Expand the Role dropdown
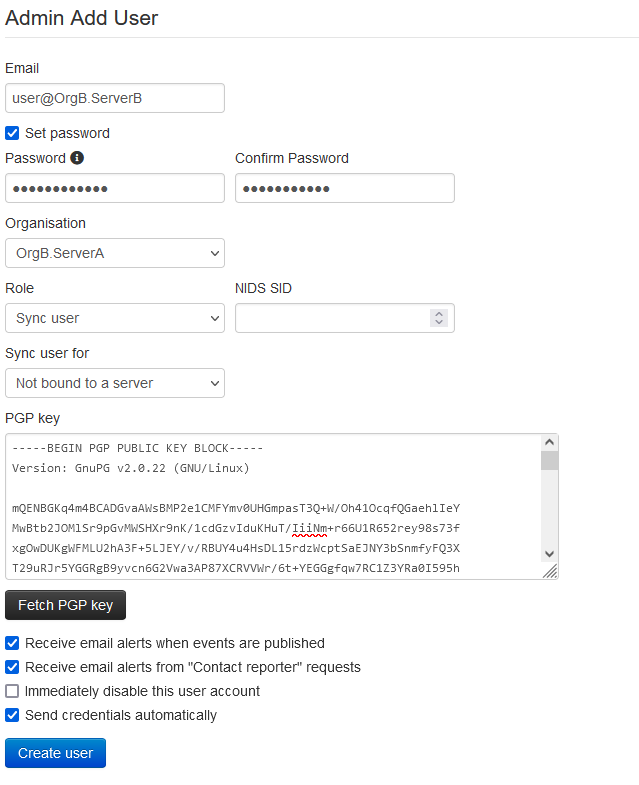The height and width of the screenshot is (785, 639). 115,318
